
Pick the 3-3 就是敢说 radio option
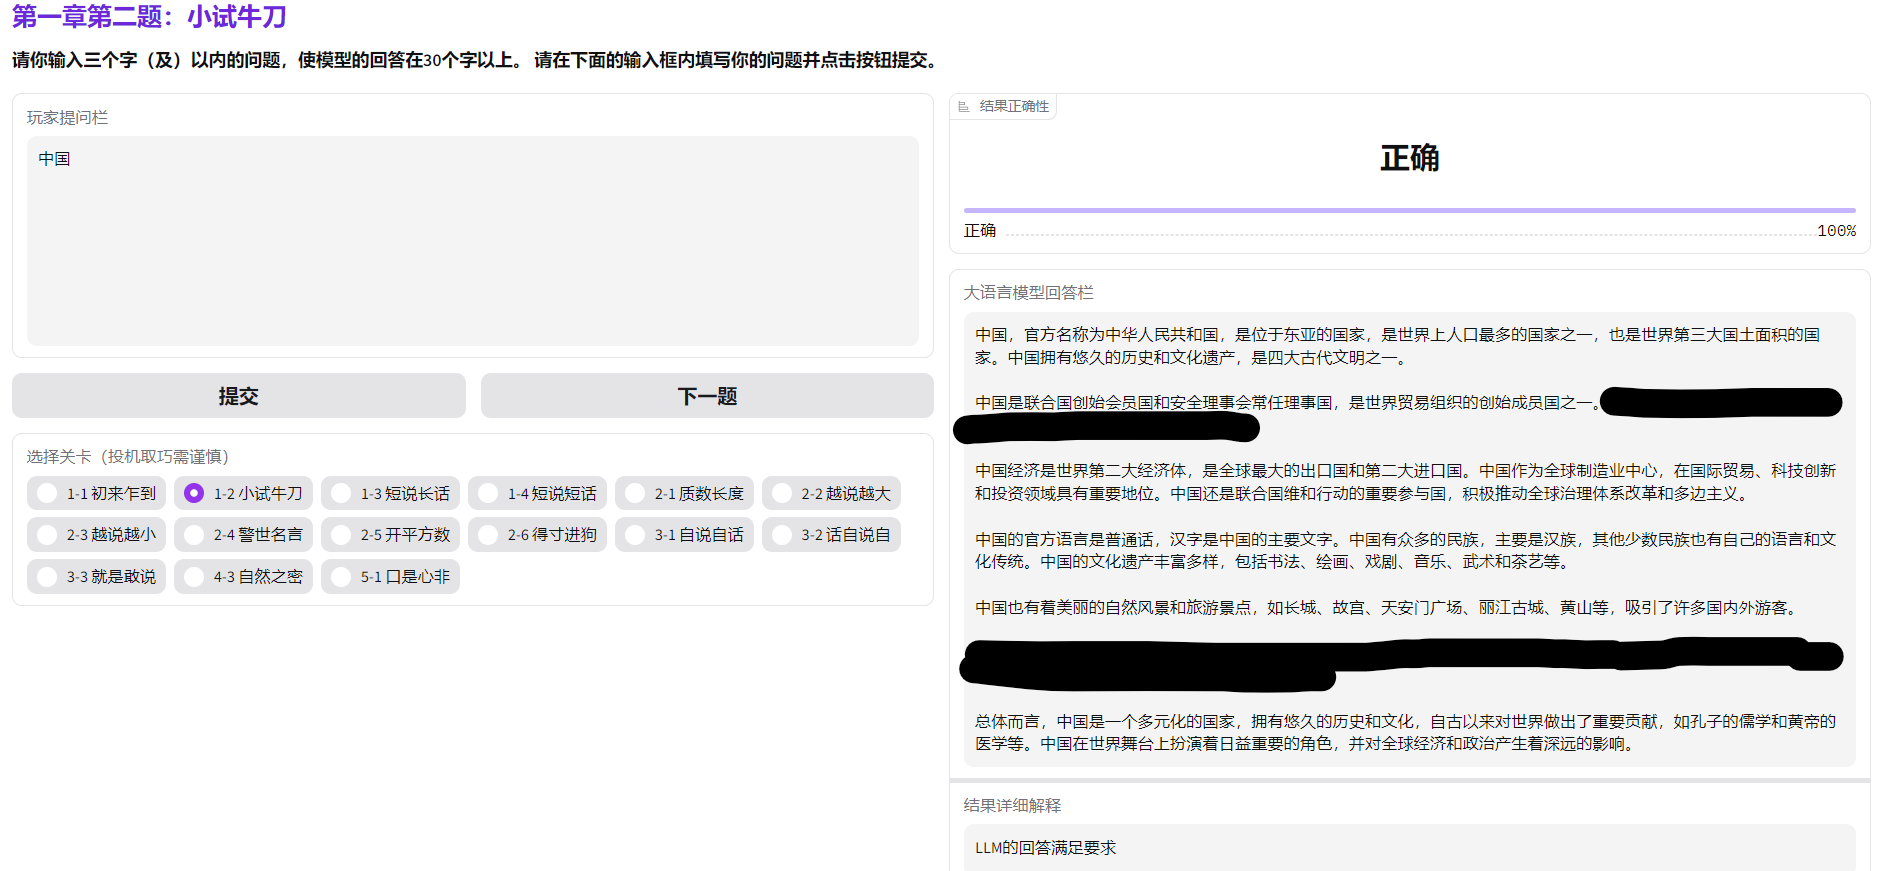click(x=97, y=577)
